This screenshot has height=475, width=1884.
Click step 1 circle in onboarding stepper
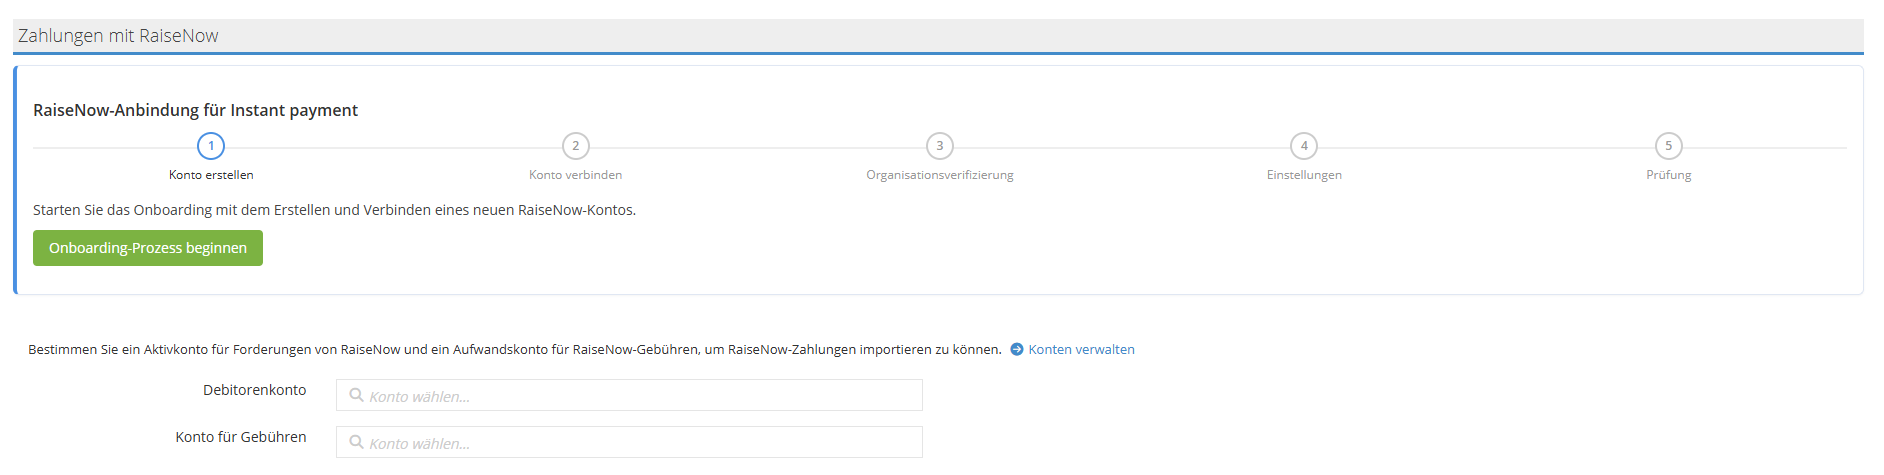[211, 146]
